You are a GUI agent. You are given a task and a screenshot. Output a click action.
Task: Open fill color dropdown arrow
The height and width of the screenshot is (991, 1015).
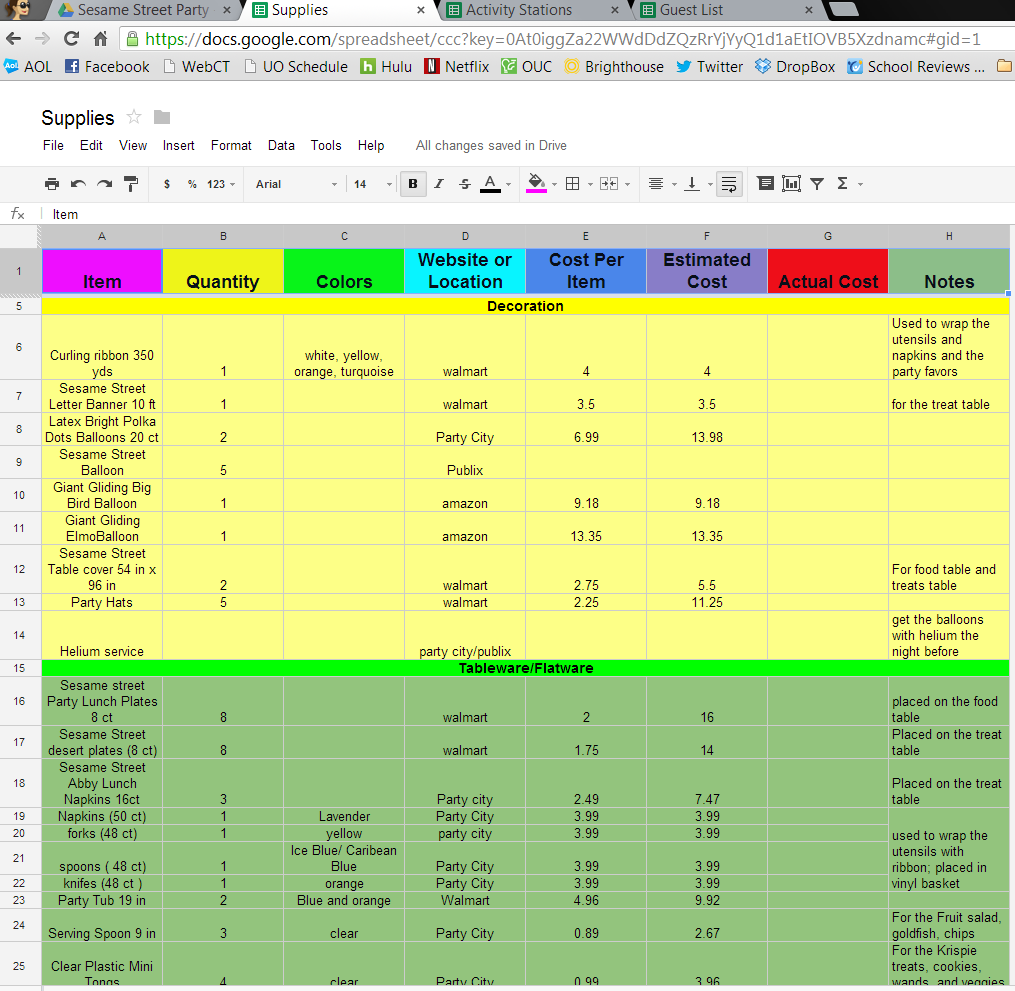point(554,184)
